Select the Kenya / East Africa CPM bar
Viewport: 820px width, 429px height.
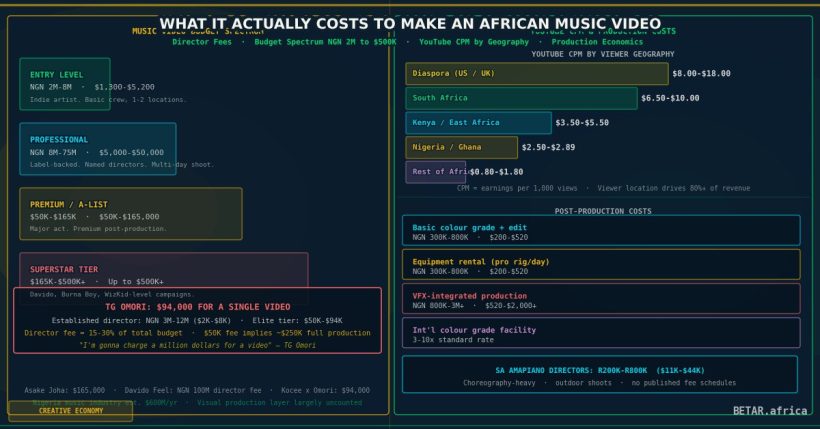479,123
